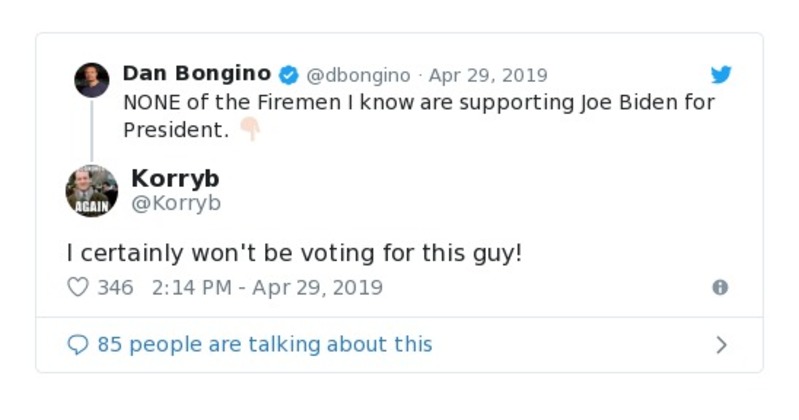
Task: Click the speech bubble reply icon
Action: [x=78, y=345]
